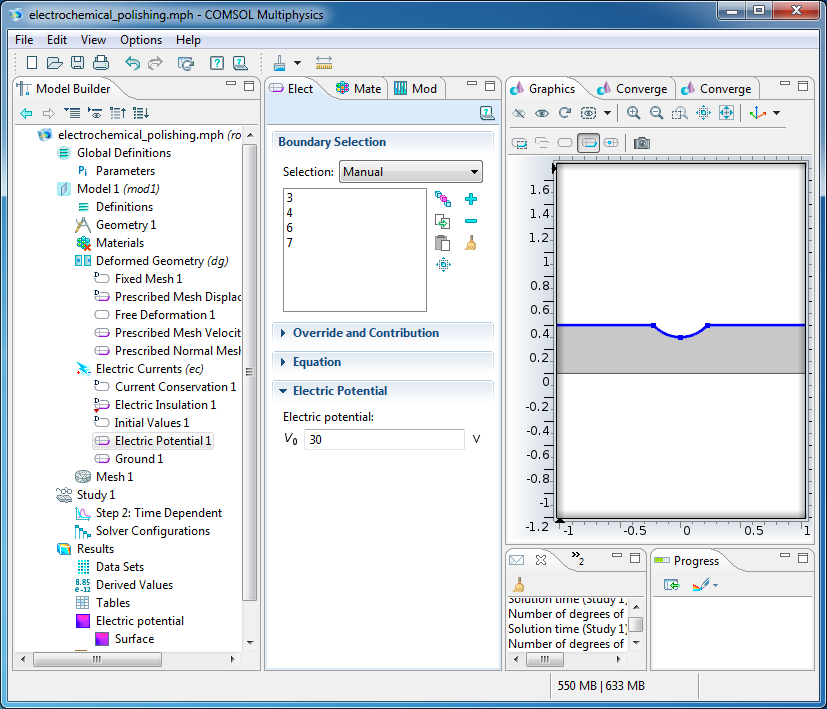Click the New file icon

click(32, 63)
